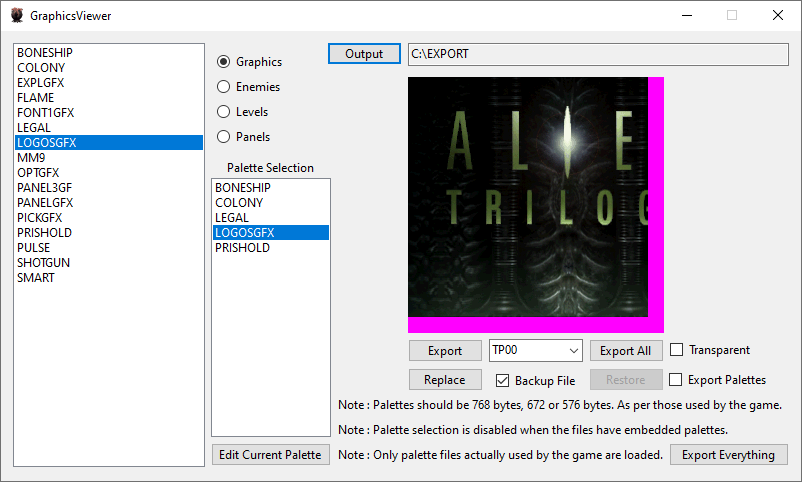Select COLONY in the graphics file list
This screenshot has width=802, height=482.
click(109, 68)
